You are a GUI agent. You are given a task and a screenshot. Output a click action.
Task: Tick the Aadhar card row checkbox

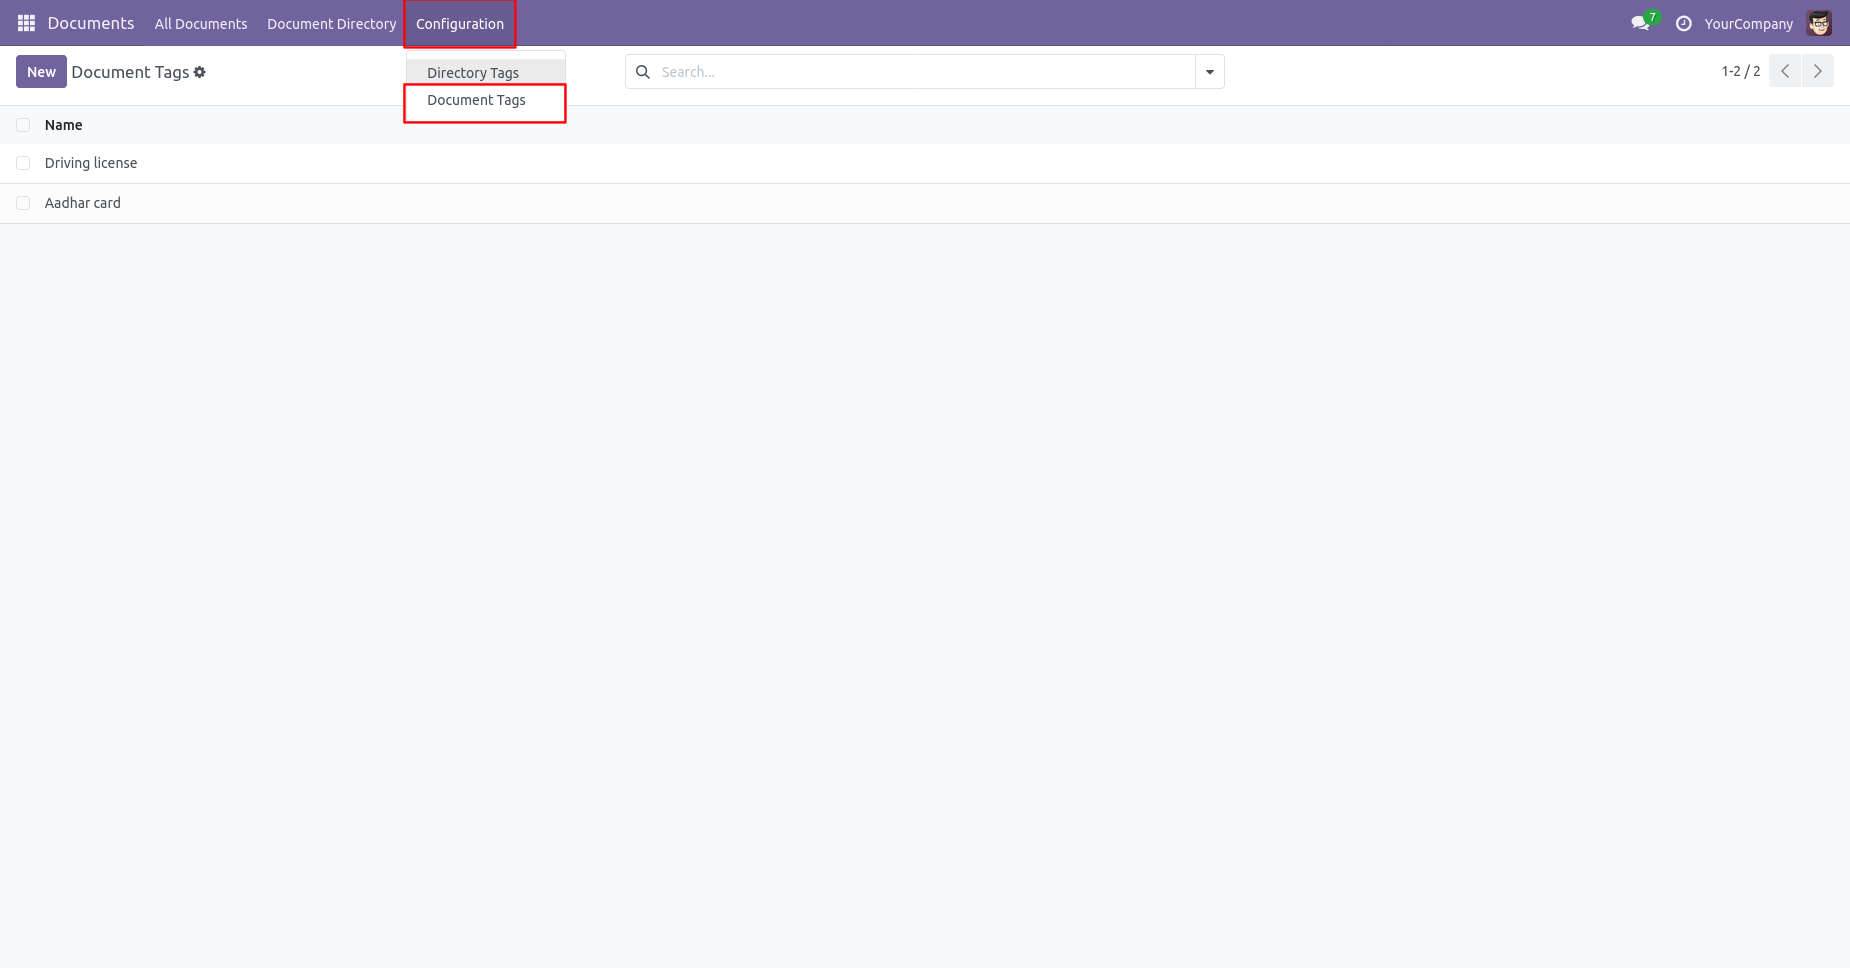pos(23,203)
